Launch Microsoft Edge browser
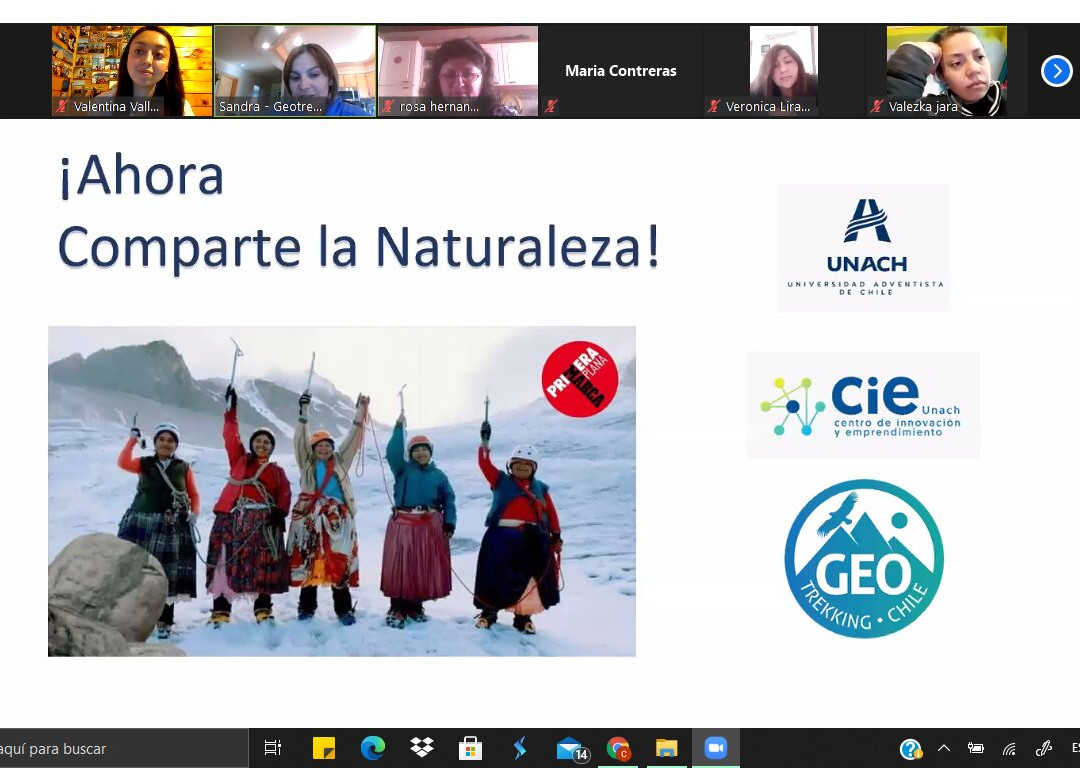Screen dimensions: 1080x768 coord(373,748)
